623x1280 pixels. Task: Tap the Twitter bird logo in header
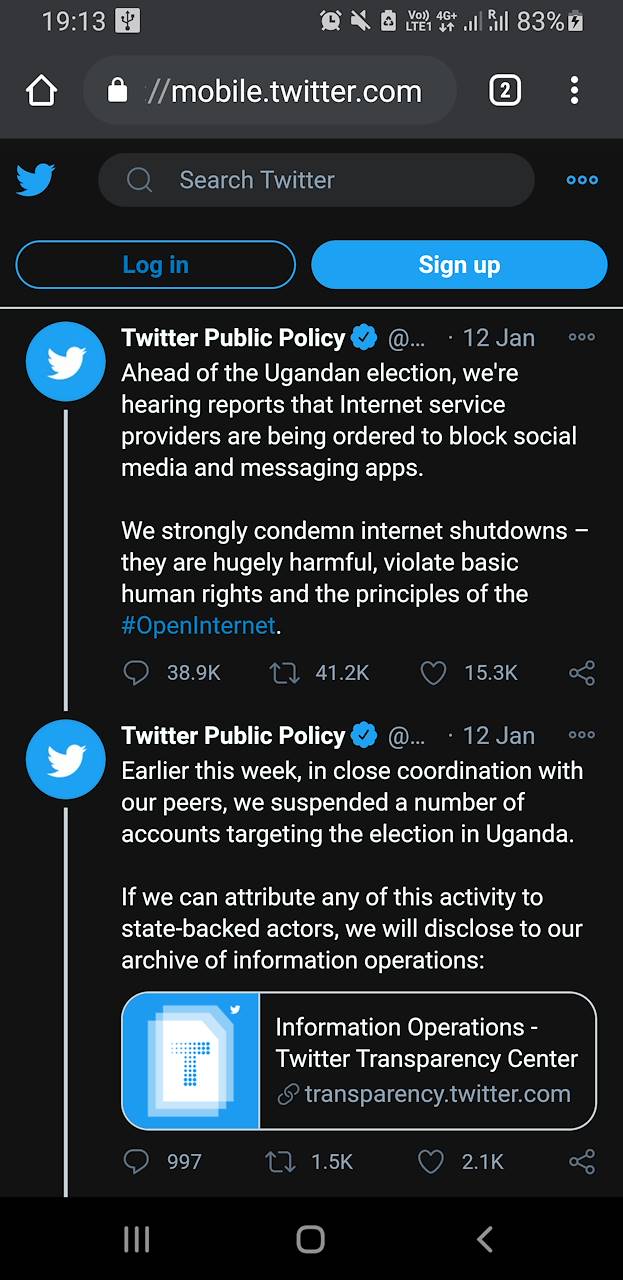coord(36,180)
